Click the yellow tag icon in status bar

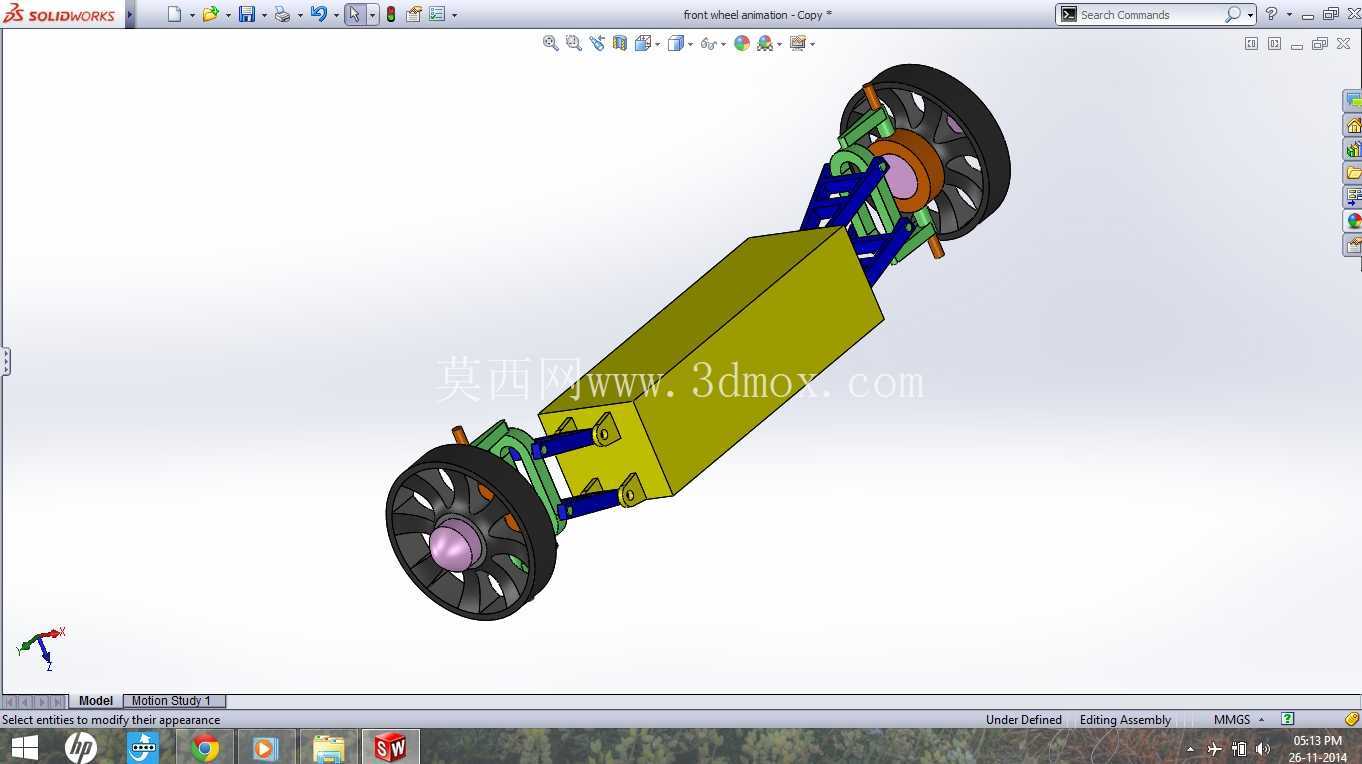pyautogui.click(x=1352, y=719)
